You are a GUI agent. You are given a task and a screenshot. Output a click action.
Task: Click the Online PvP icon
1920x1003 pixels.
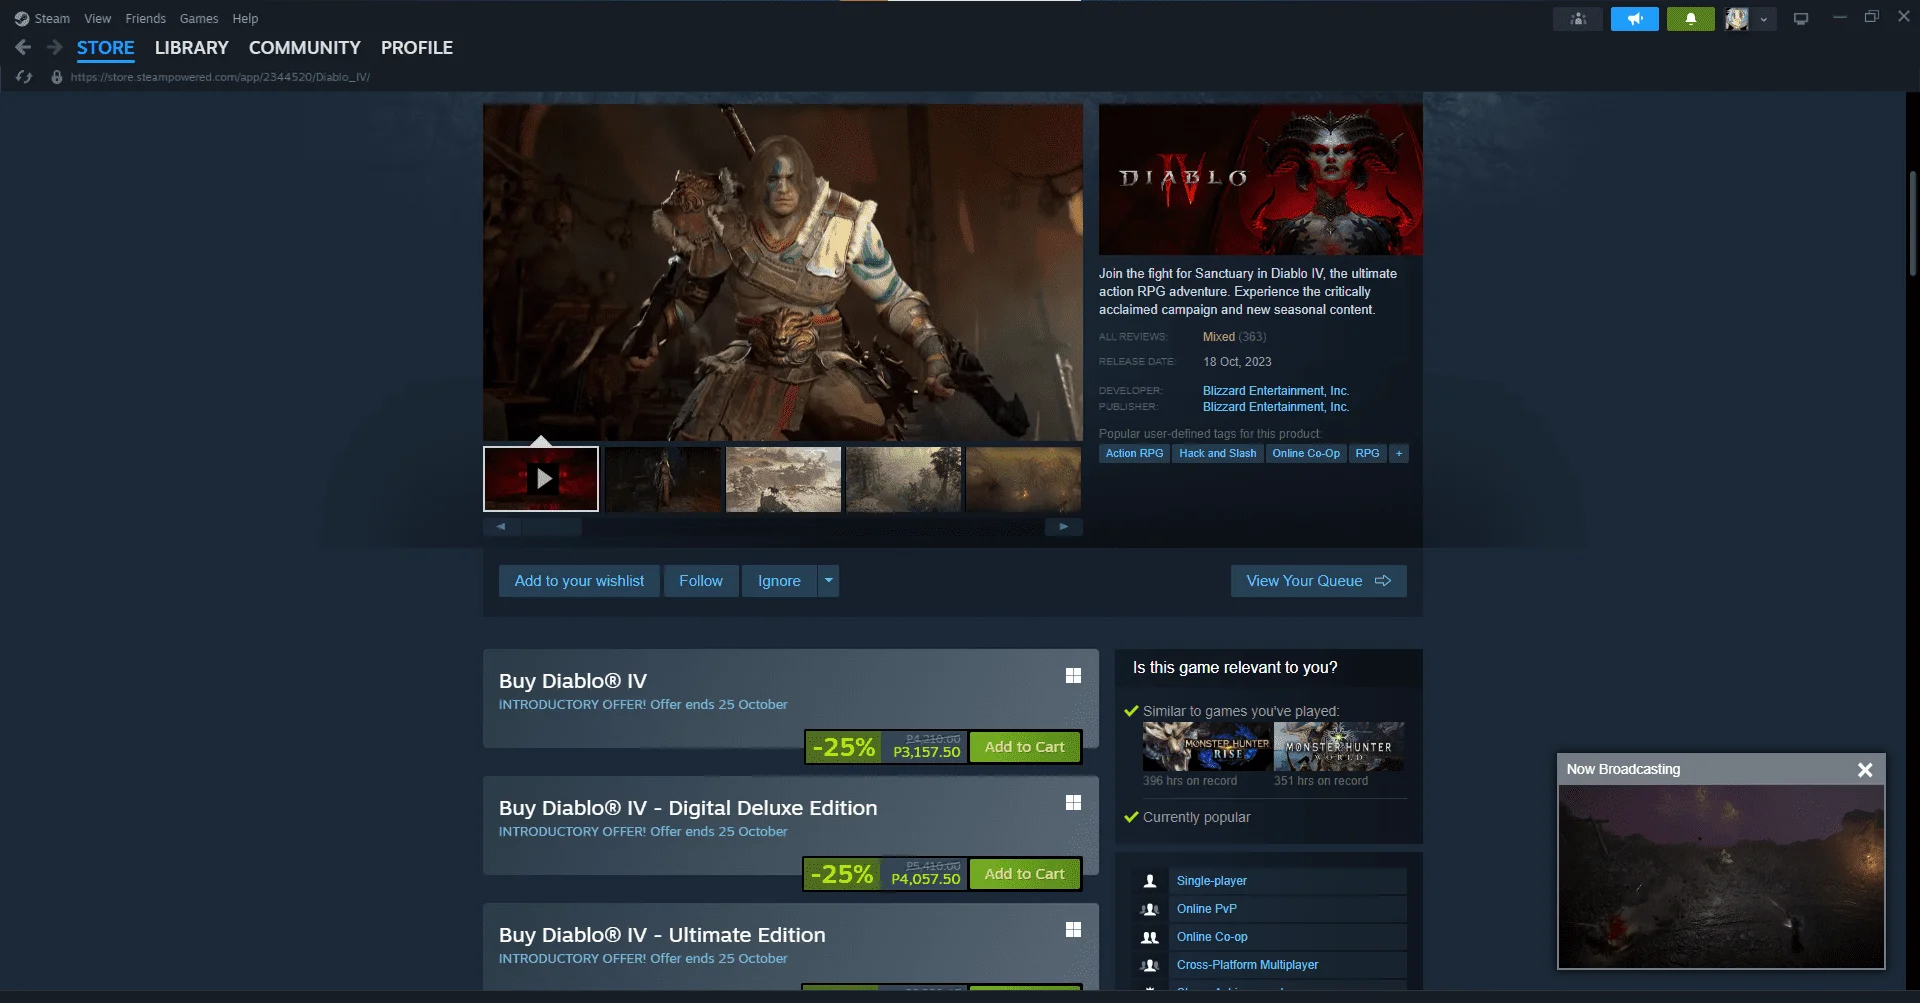coord(1150,909)
